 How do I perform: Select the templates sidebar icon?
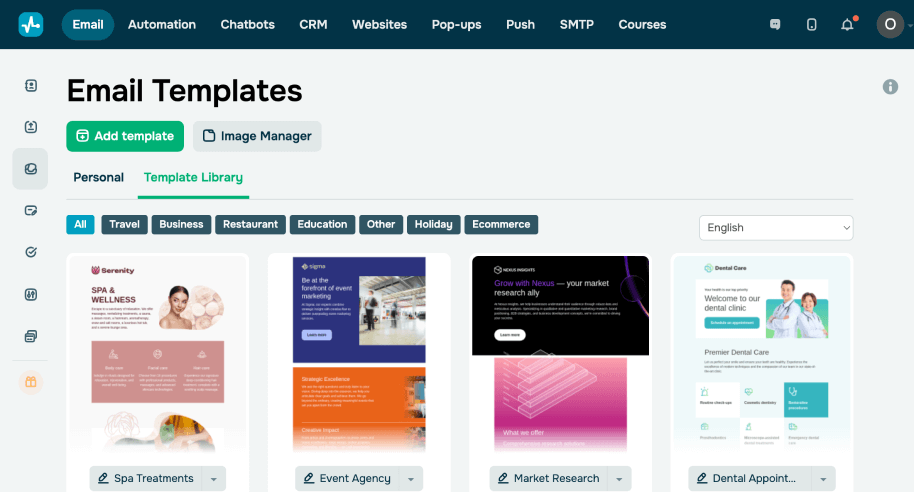30,169
